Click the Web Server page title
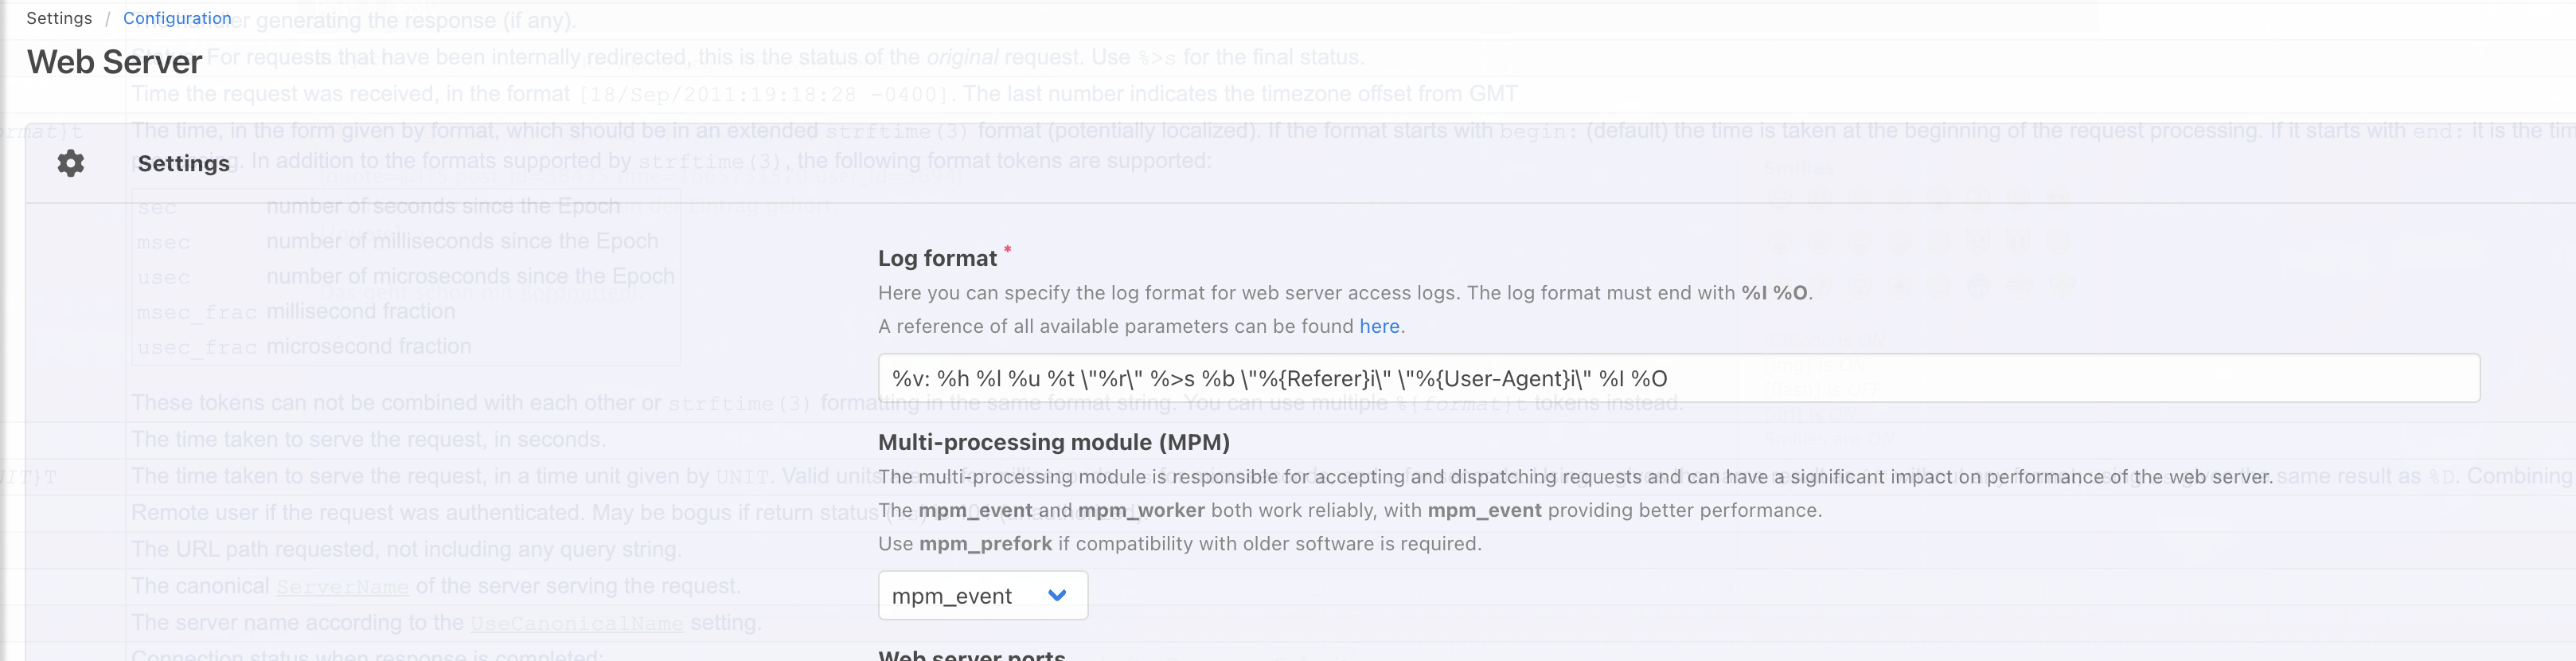The height and width of the screenshot is (661, 2576). 114,62
